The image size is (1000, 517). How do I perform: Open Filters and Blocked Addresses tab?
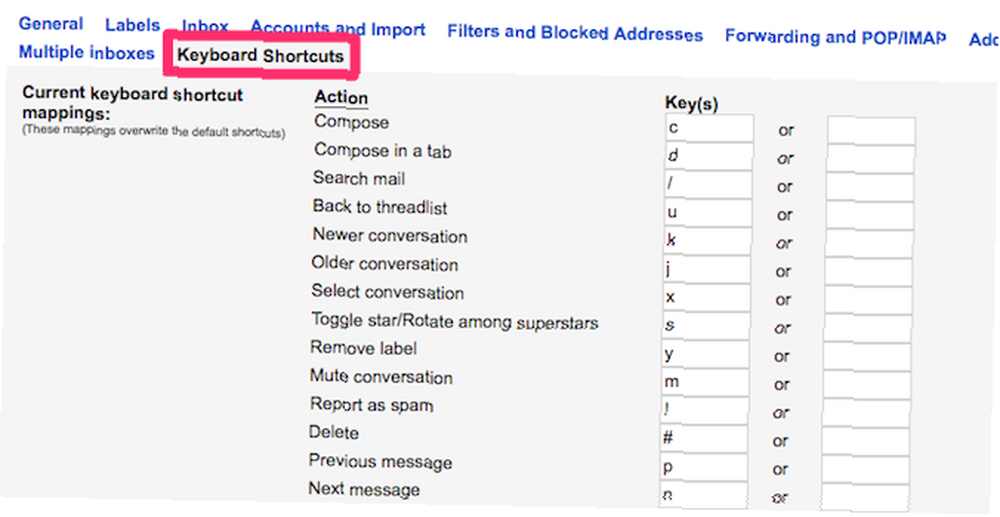point(575,33)
